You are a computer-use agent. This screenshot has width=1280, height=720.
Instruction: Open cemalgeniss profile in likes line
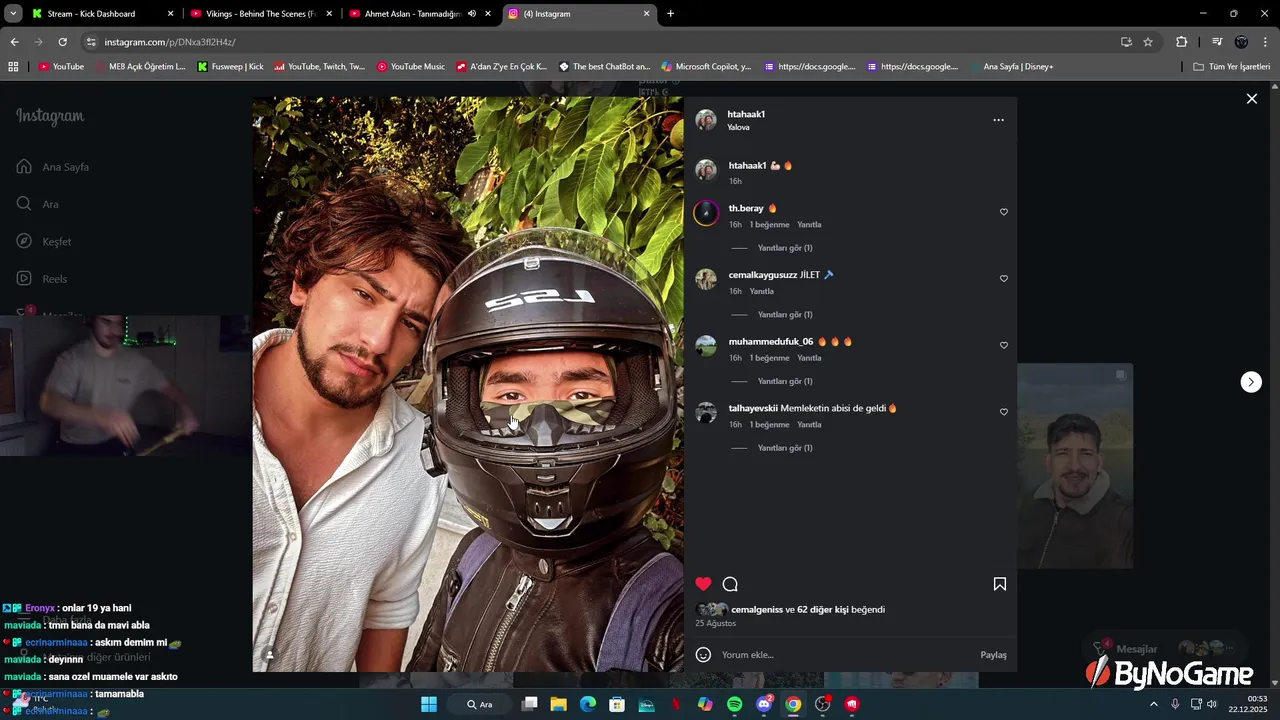[x=757, y=610]
